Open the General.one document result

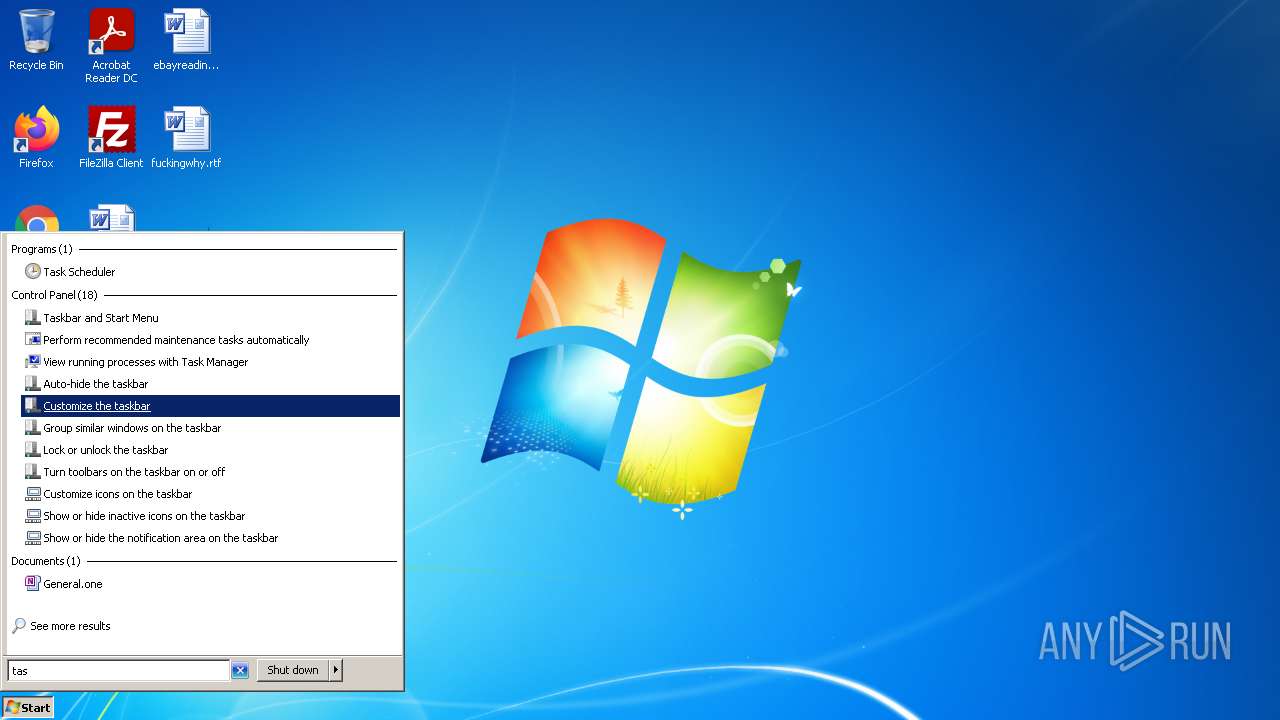coord(210,584)
